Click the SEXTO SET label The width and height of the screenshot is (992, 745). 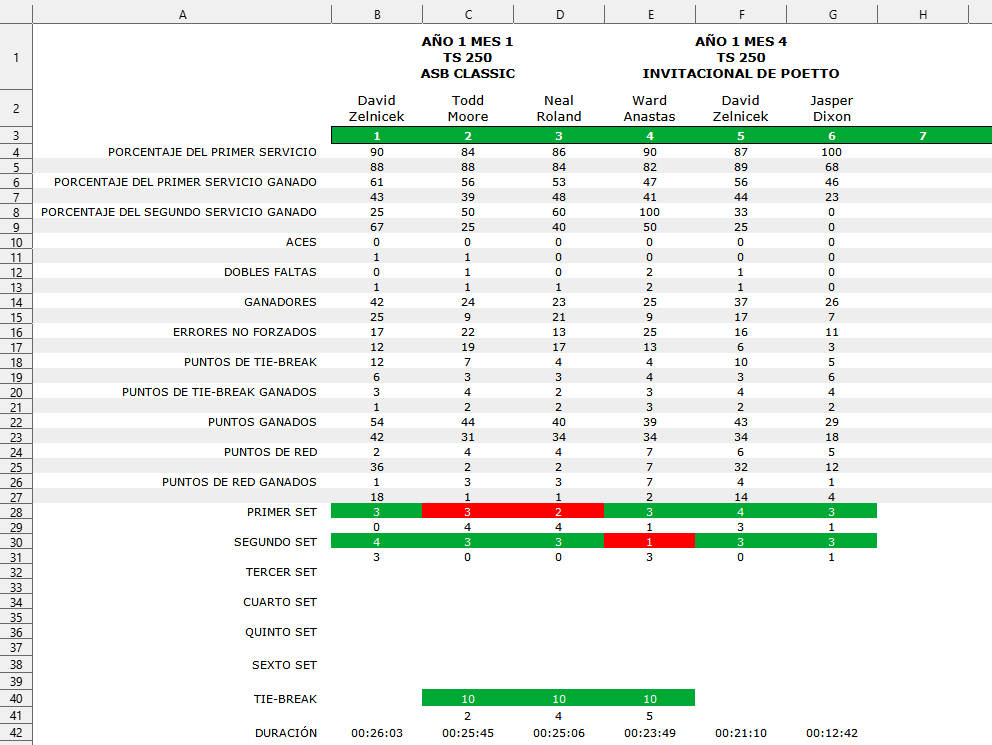coord(285,665)
